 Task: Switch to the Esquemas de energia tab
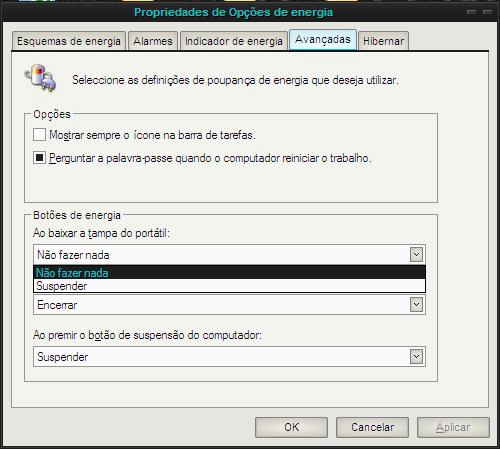[x=69, y=41]
